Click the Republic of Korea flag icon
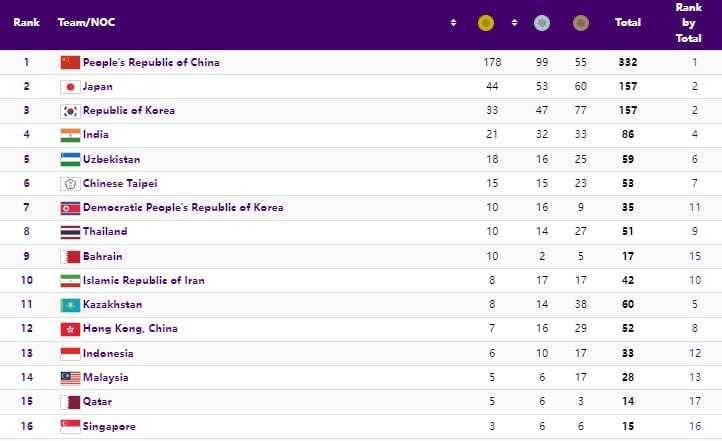 (x=70, y=111)
